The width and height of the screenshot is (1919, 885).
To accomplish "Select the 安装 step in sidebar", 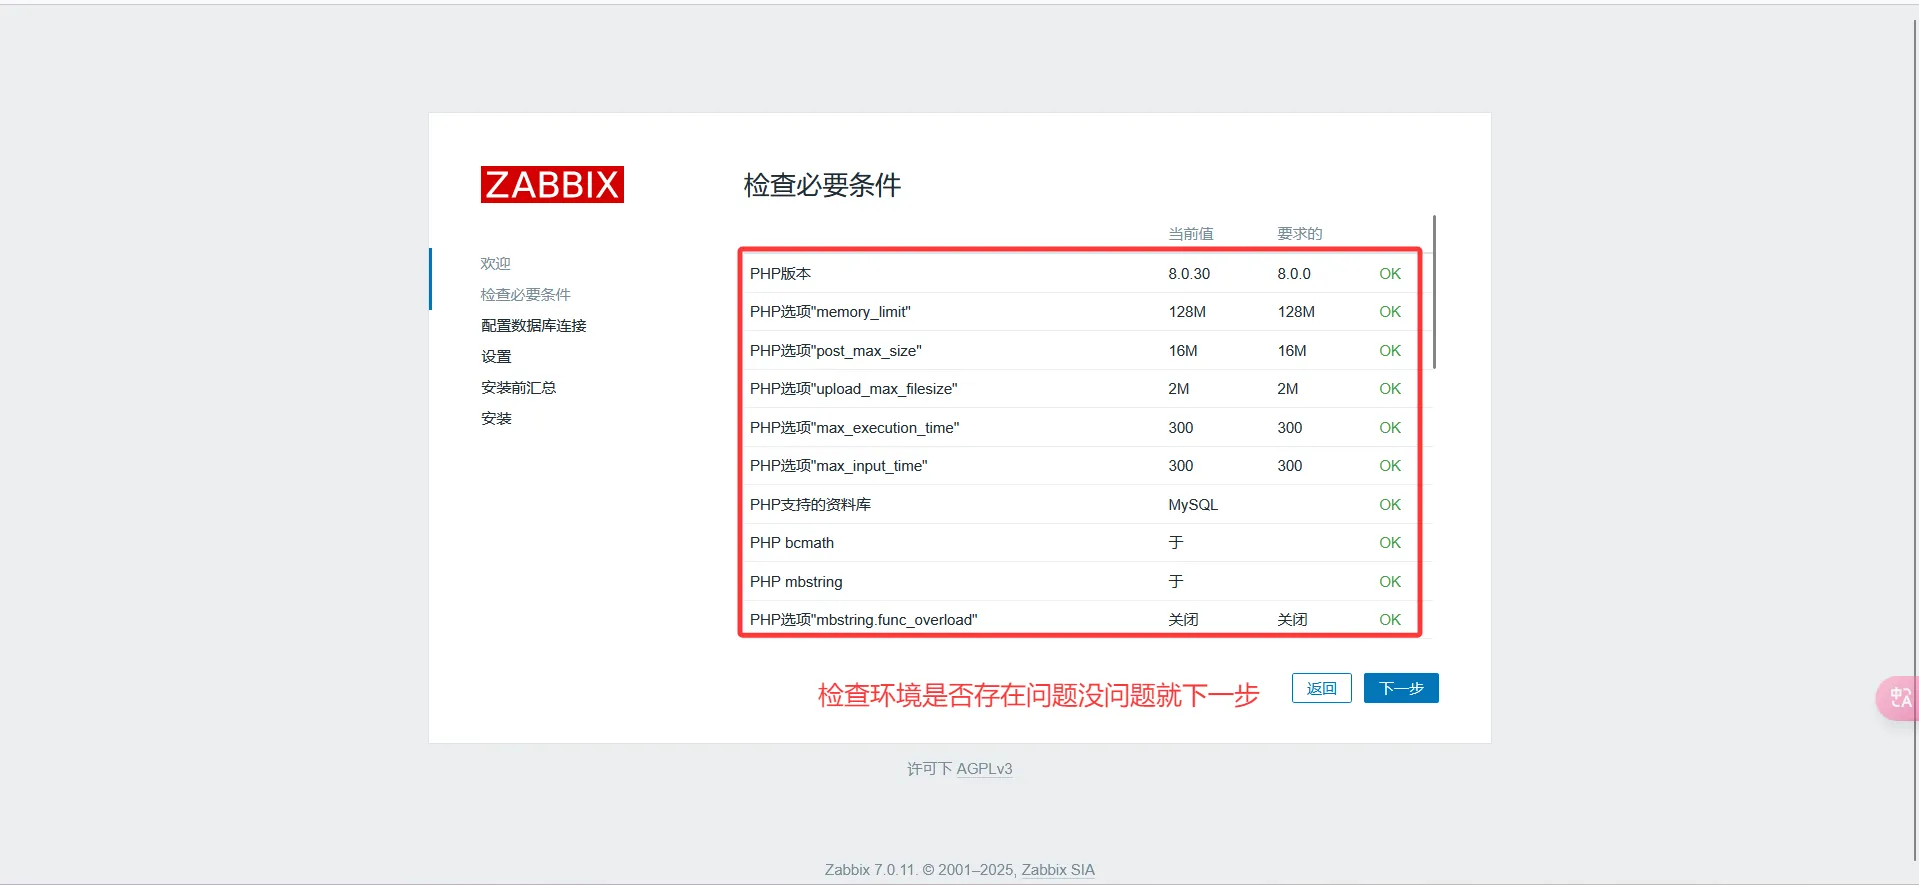I will (x=496, y=418).
